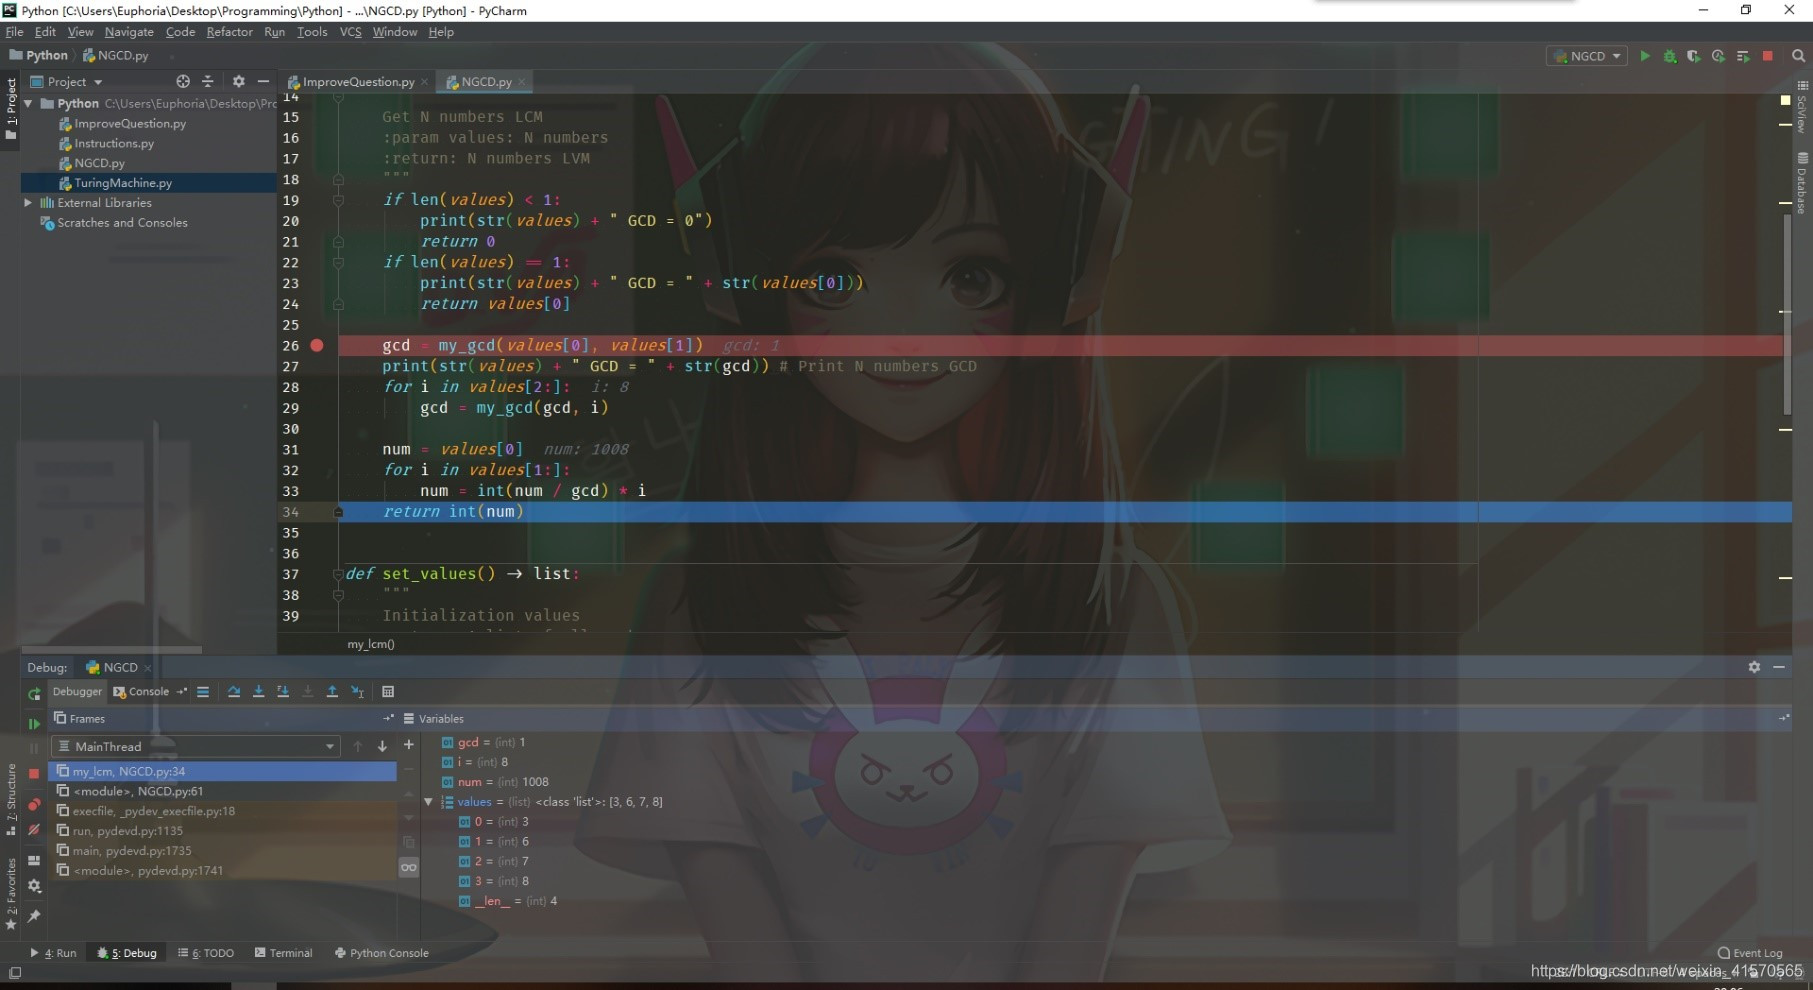Open the Navigate menu
This screenshot has height=990, width=1813.
[129, 32]
